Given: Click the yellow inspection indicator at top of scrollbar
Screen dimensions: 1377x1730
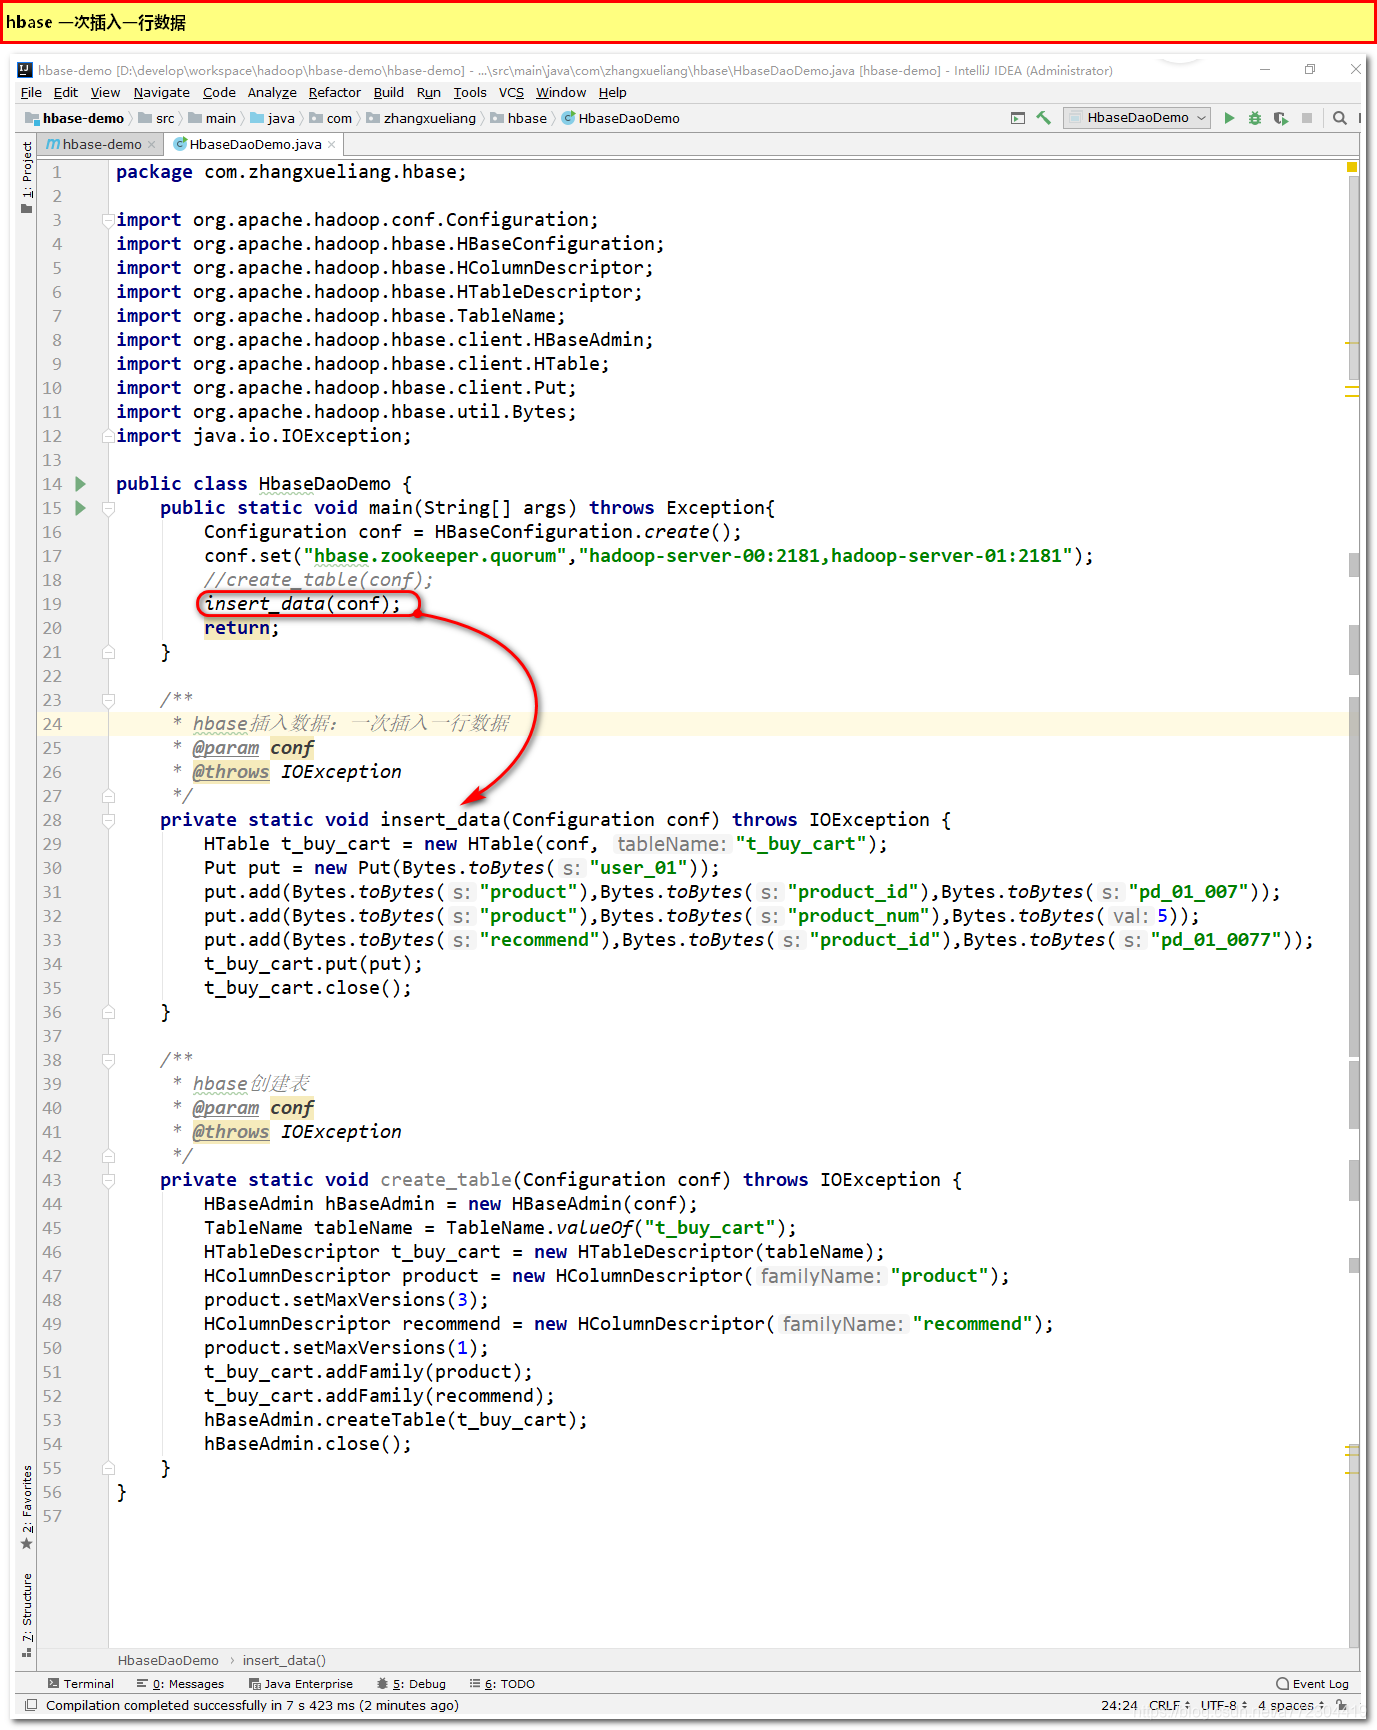Looking at the screenshot, I should click(x=1352, y=167).
